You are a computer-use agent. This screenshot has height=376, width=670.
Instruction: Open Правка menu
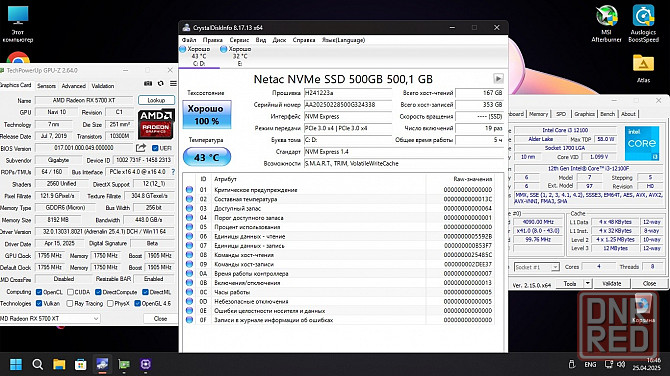[212, 40]
